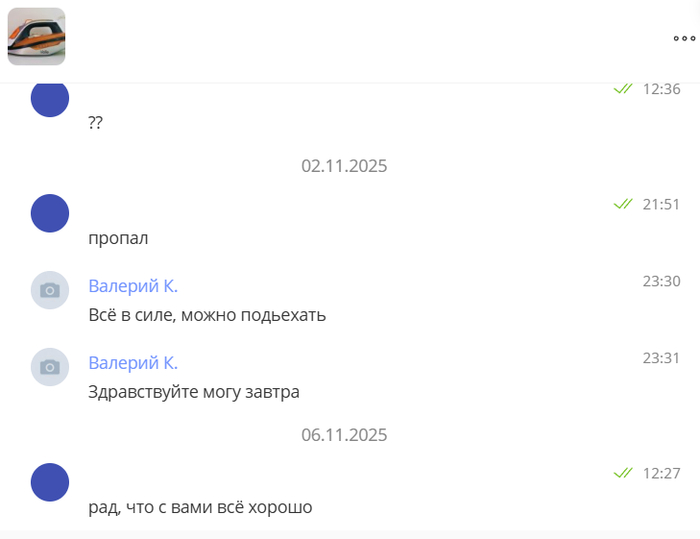The height and width of the screenshot is (539, 700).
Task: Open the three-dot chat options menu
Action: coord(684,39)
